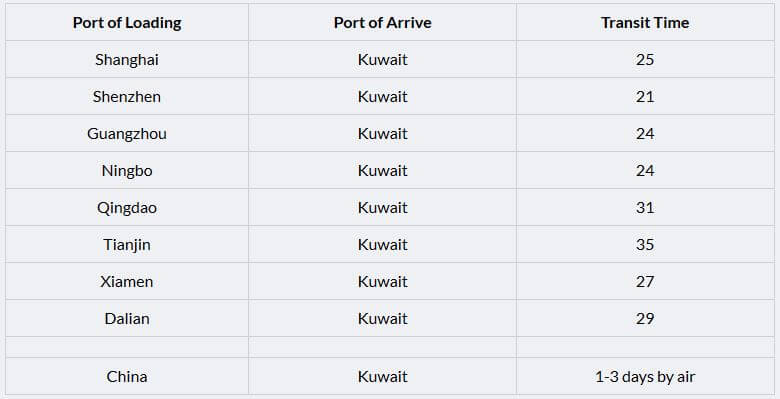This screenshot has width=780, height=399.
Task: Select the Guangzhou port cell
Action: (x=127, y=133)
